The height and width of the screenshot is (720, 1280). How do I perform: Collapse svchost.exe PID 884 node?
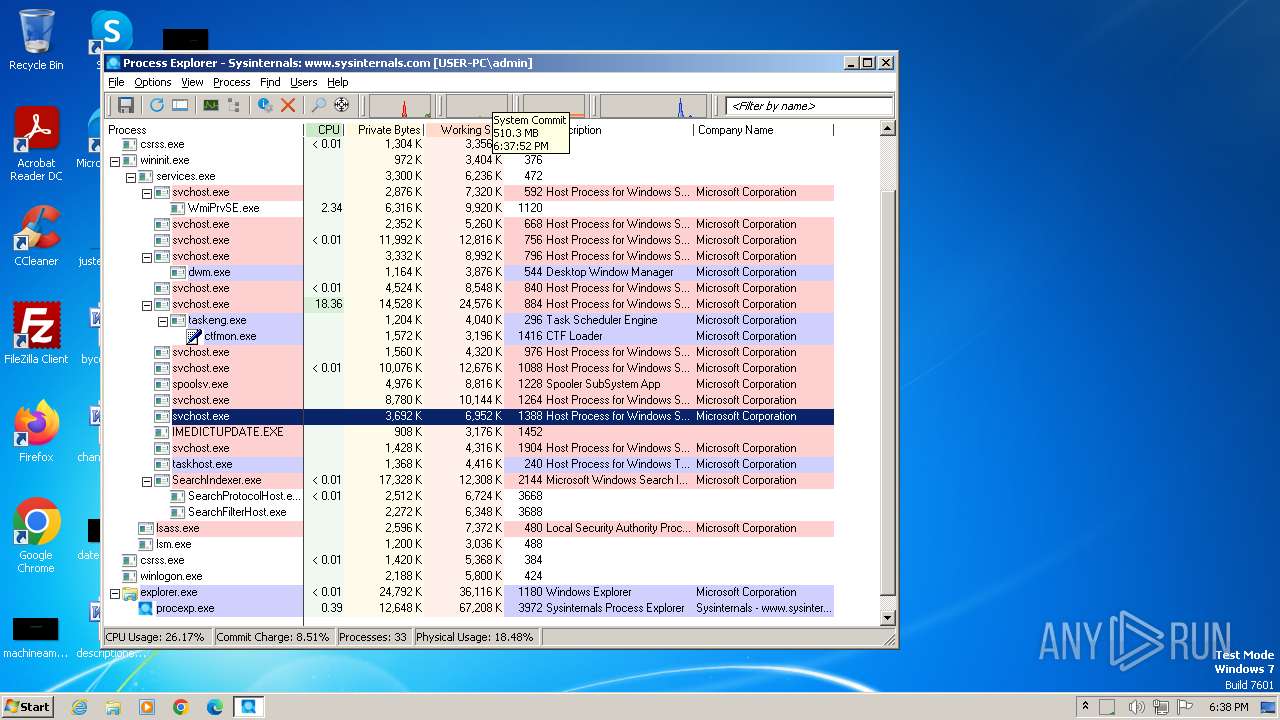point(146,304)
